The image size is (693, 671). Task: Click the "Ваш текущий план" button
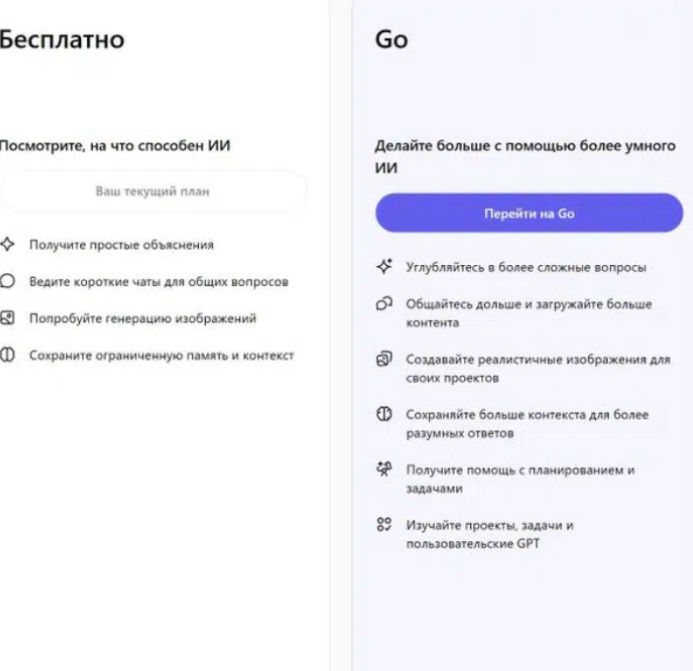tap(152, 191)
